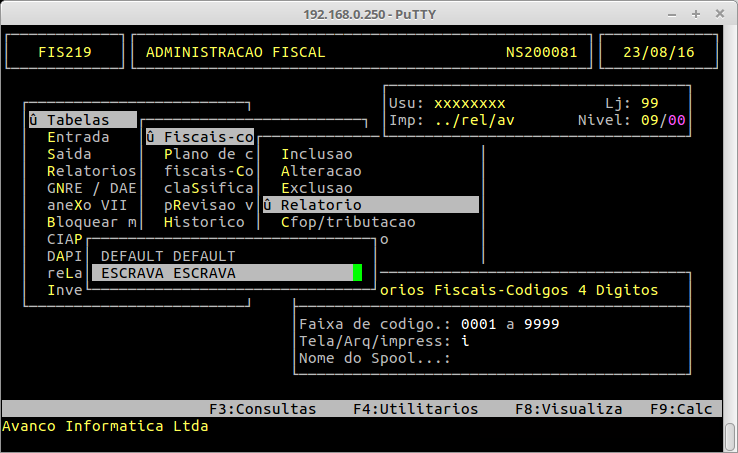Choose Historico in the Fiscais submenu
This screenshot has width=738, height=453.
(204, 222)
